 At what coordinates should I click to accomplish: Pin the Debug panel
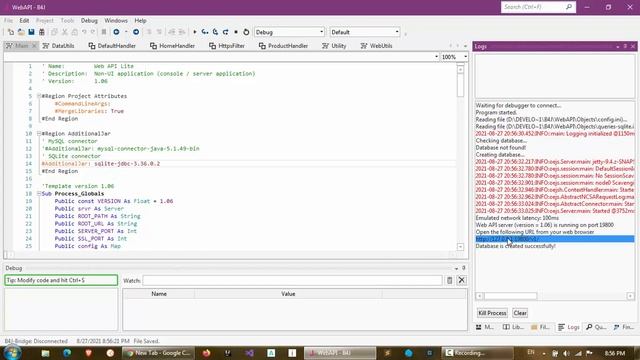click(464, 268)
